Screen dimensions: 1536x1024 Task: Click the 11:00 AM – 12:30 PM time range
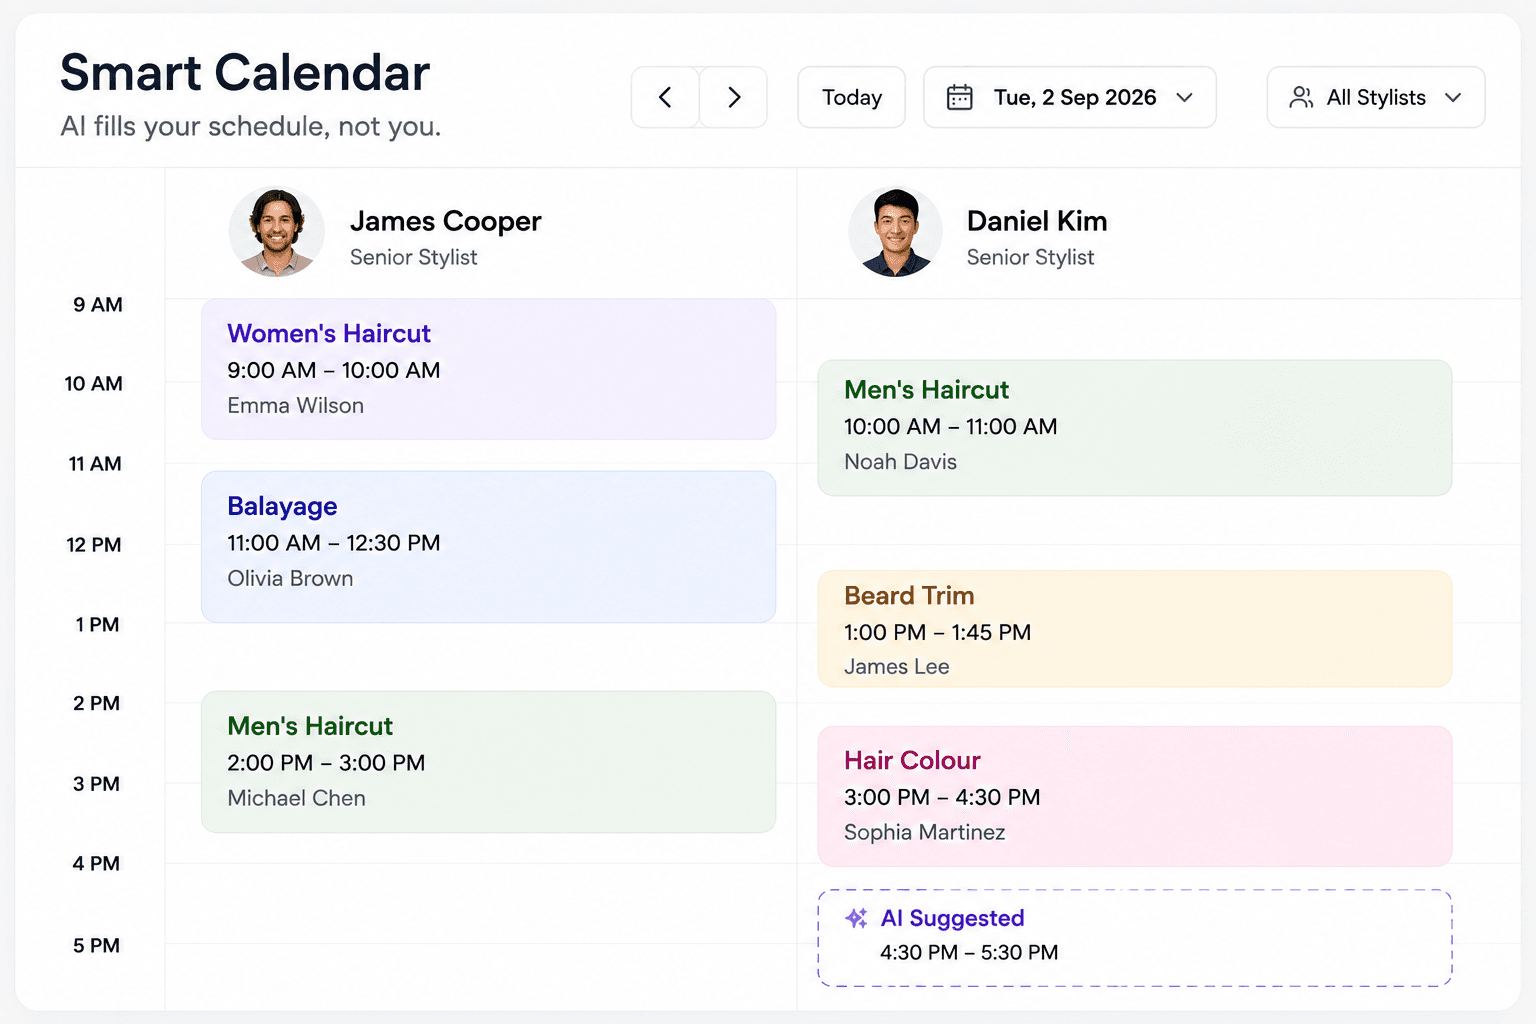[334, 543]
